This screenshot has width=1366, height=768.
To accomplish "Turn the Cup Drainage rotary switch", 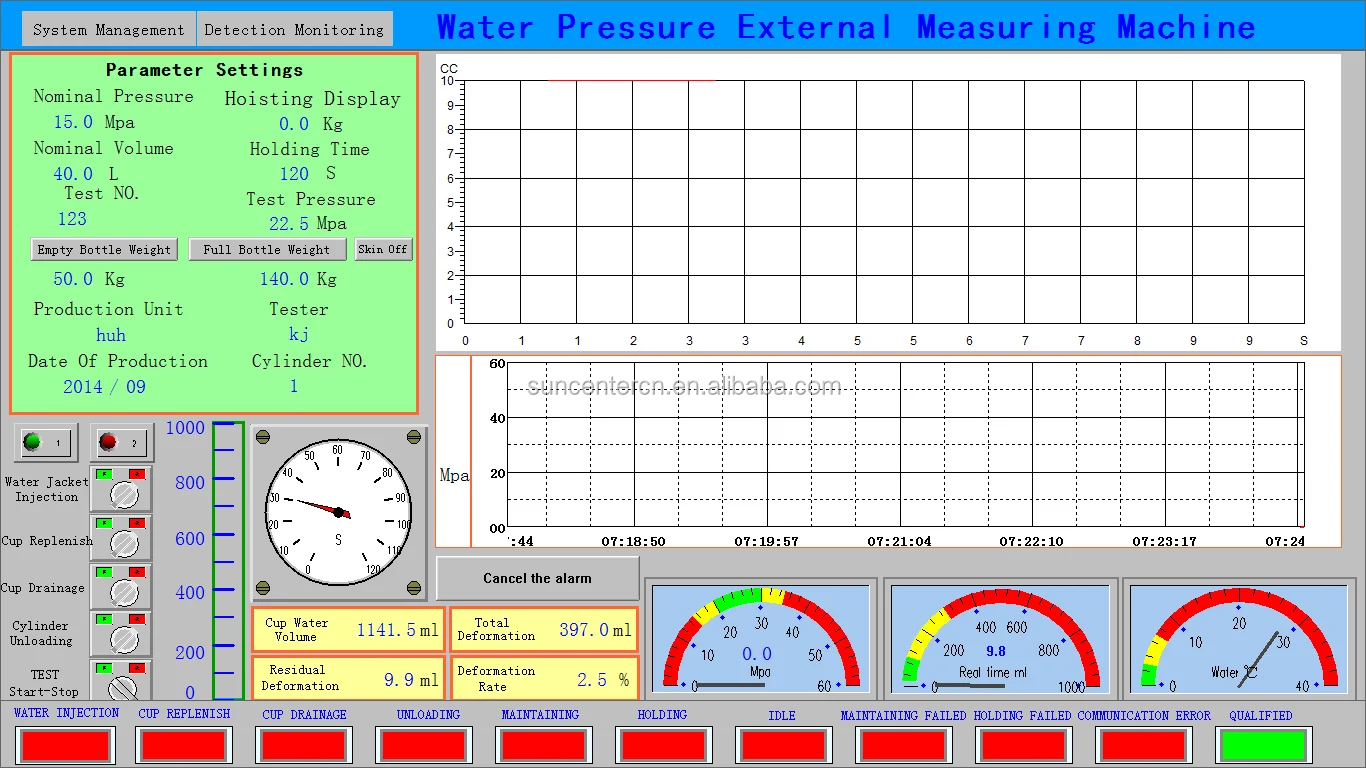I will tap(123, 591).
